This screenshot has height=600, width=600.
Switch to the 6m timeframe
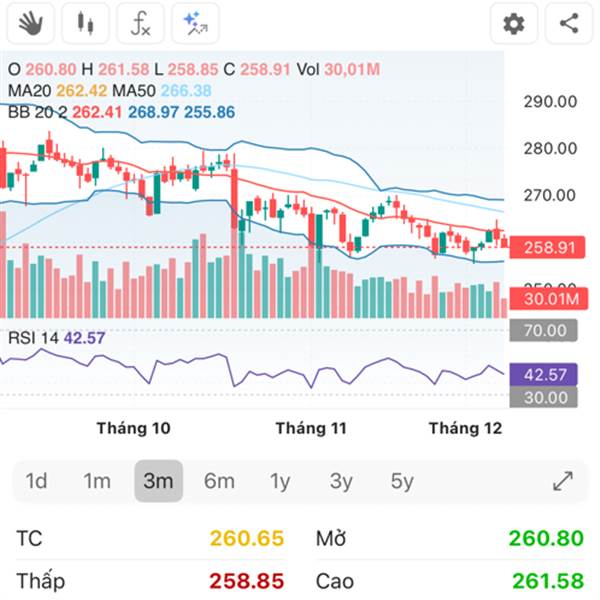[x=219, y=481]
